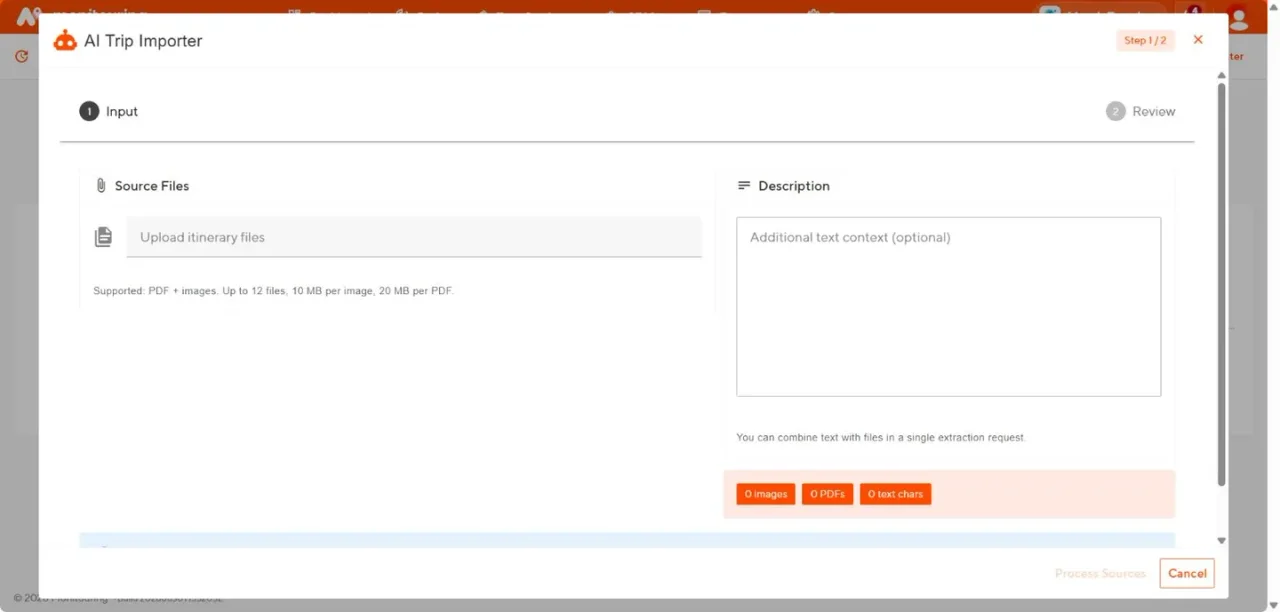Click the Source Files heading

pos(152,186)
